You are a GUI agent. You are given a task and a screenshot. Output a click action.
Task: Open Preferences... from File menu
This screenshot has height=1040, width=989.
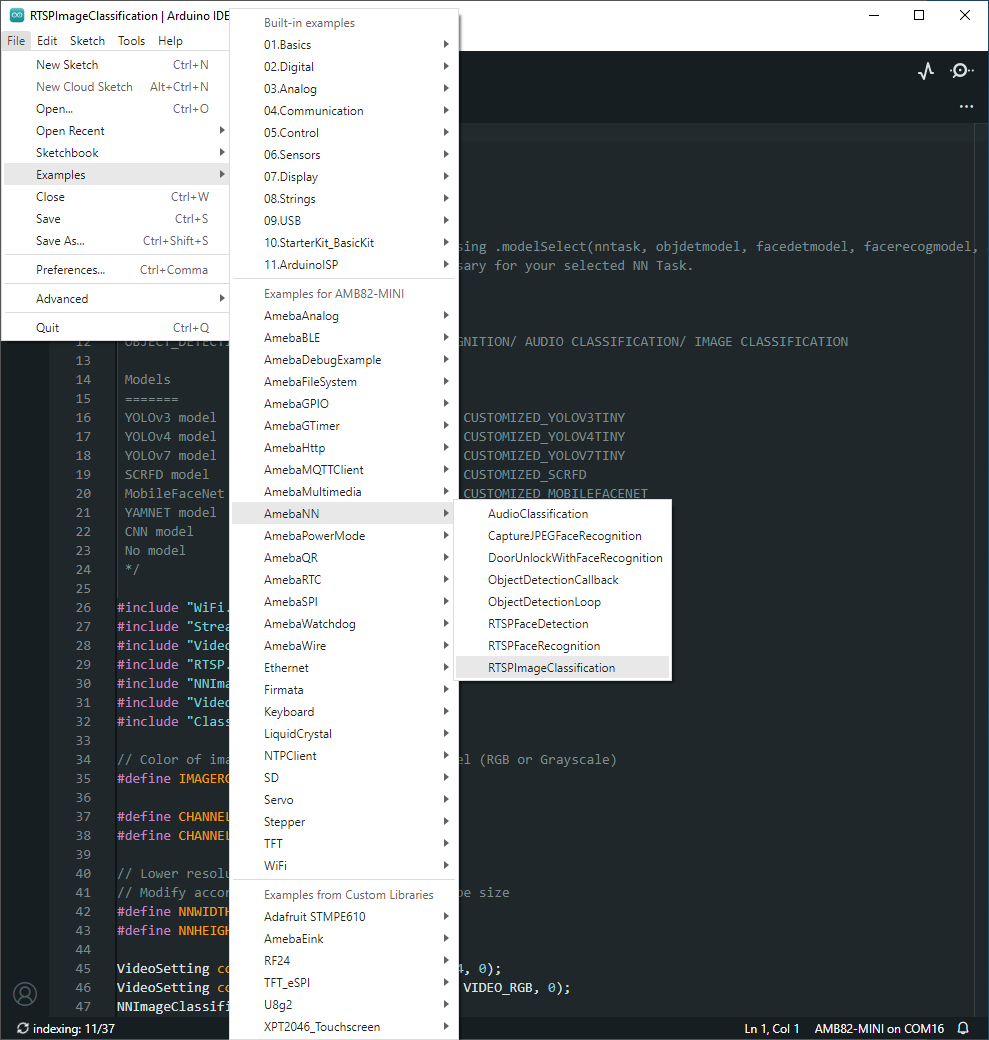[x=116, y=269]
